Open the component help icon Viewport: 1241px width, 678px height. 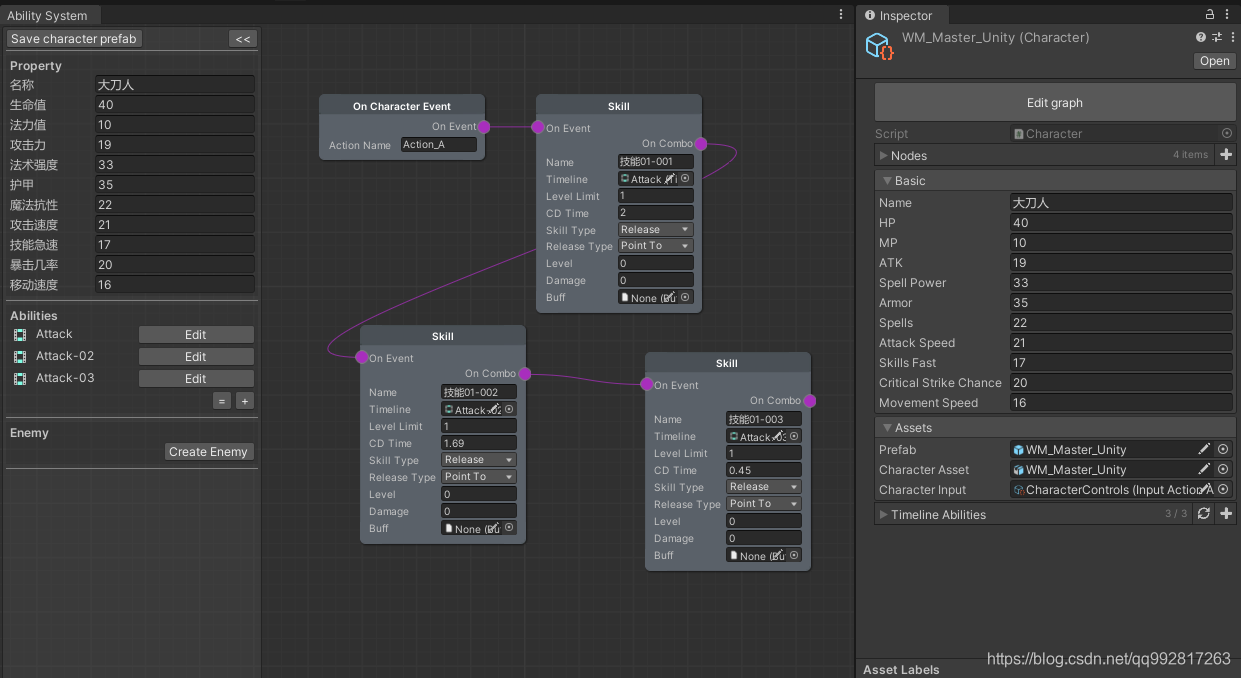[1201, 37]
